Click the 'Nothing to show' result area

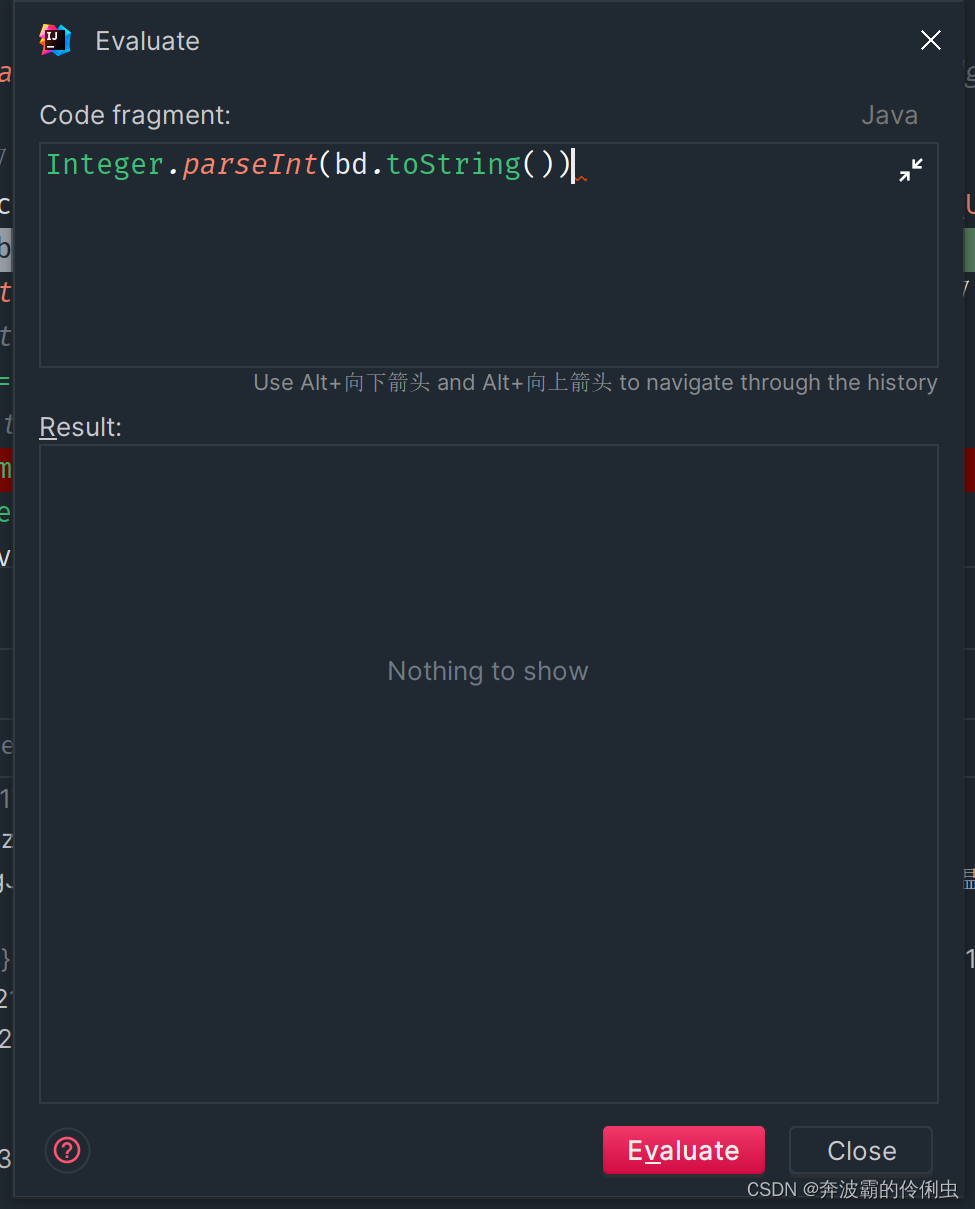(488, 671)
